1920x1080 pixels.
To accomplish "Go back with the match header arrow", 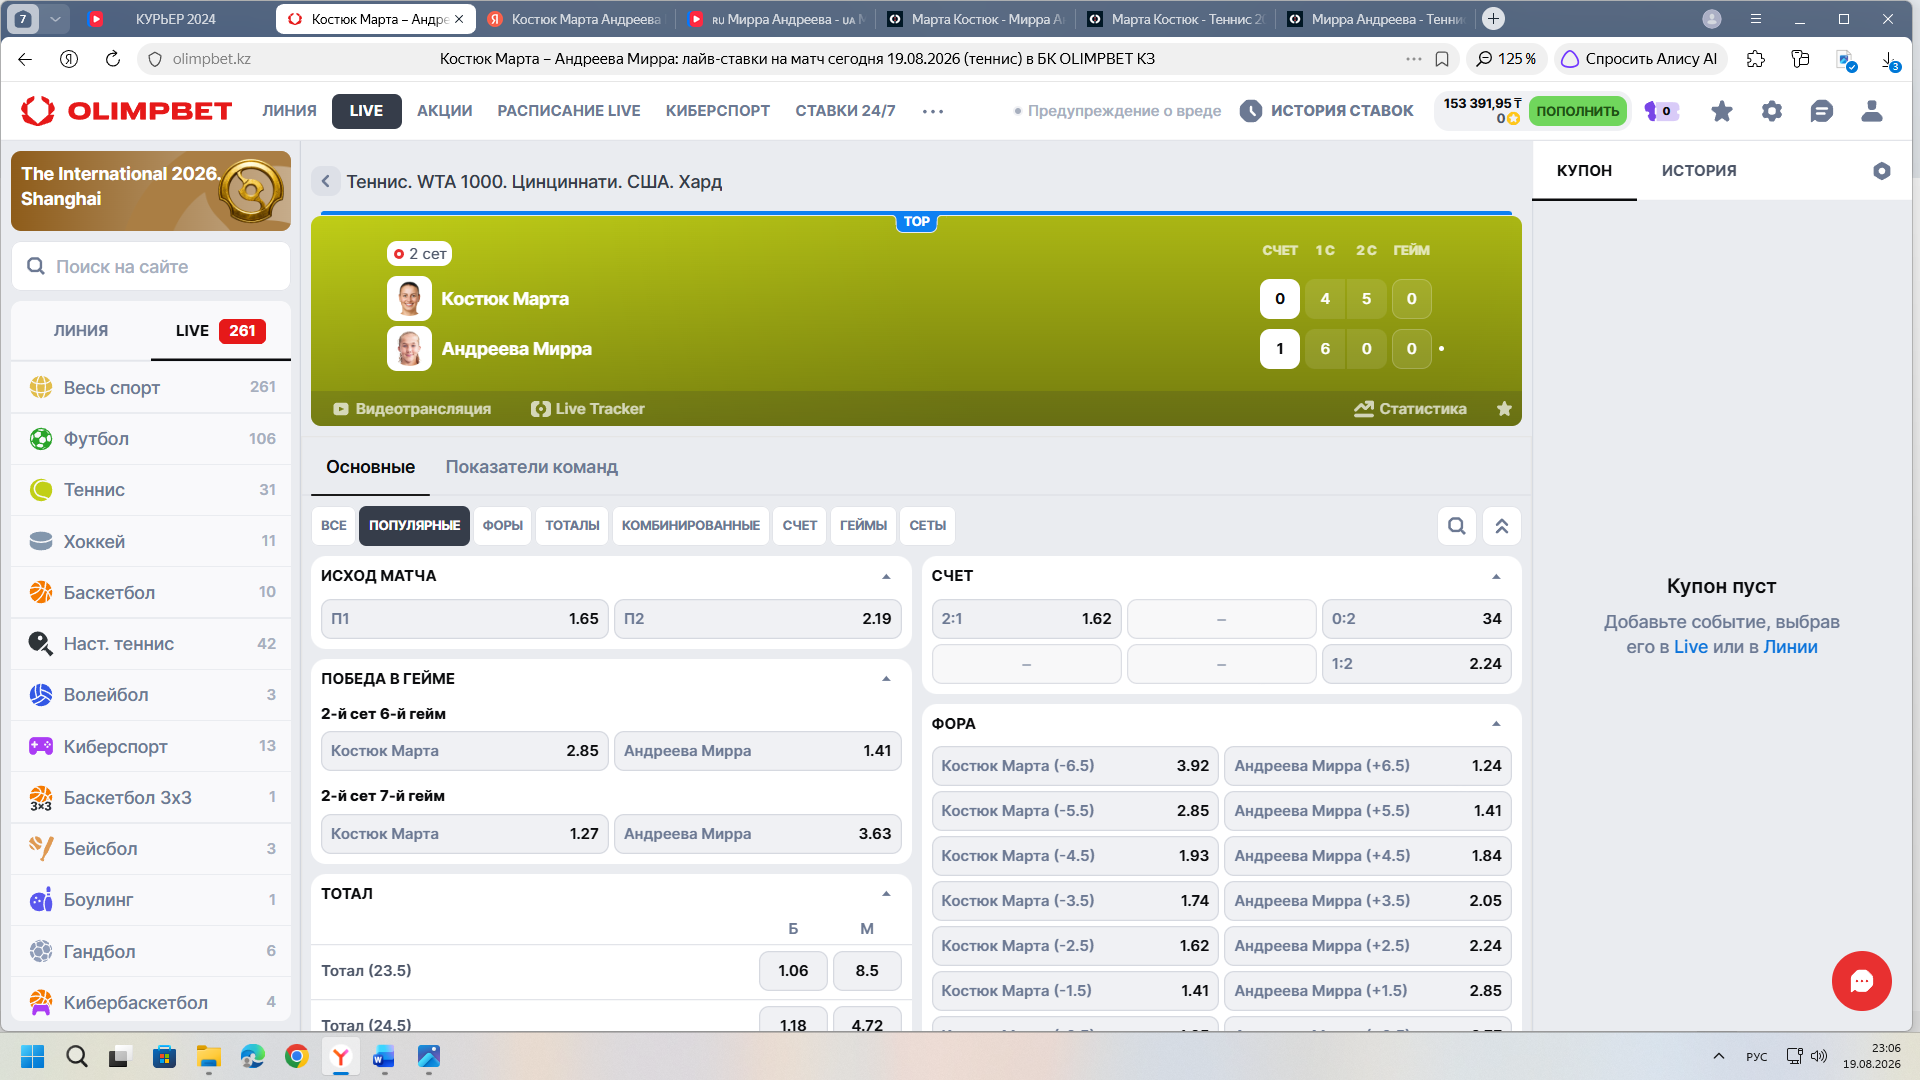I will coord(325,182).
